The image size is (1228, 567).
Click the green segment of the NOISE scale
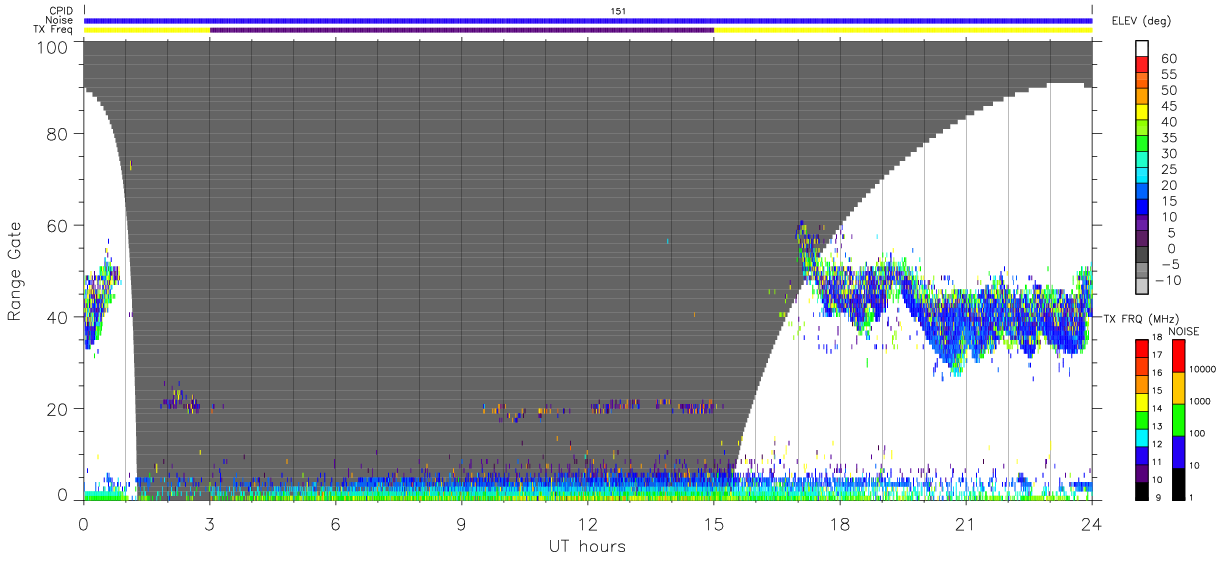pyautogui.click(x=1178, y=418)
